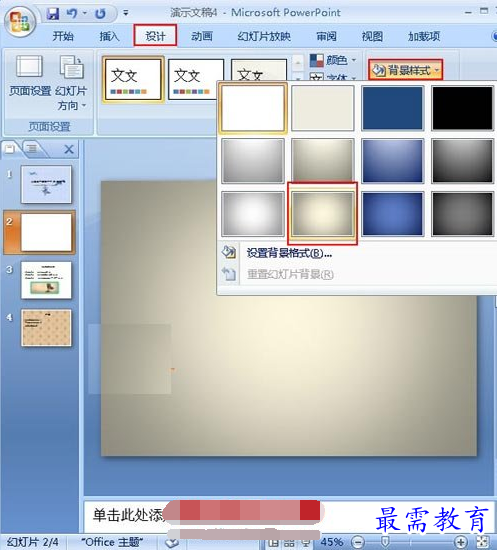Open the 设计 ribbon tab

(155, 36)
